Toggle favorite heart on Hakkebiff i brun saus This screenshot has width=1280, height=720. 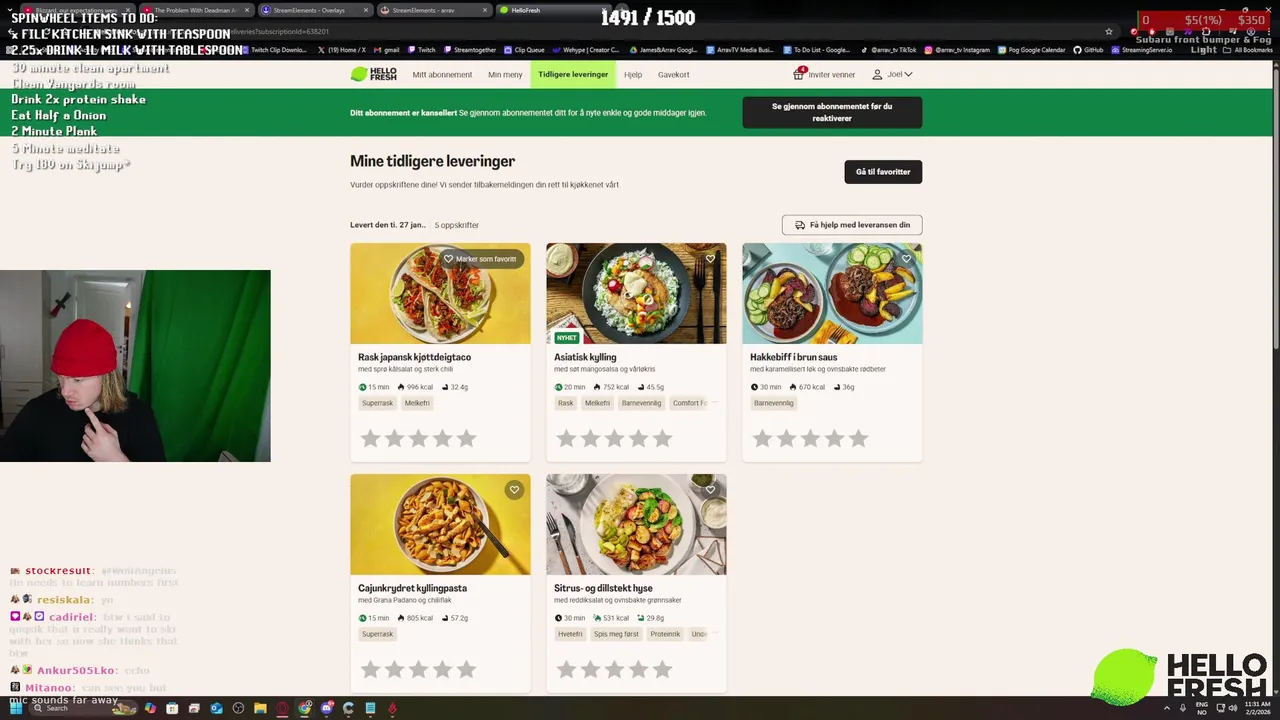(x=906, y=259)
